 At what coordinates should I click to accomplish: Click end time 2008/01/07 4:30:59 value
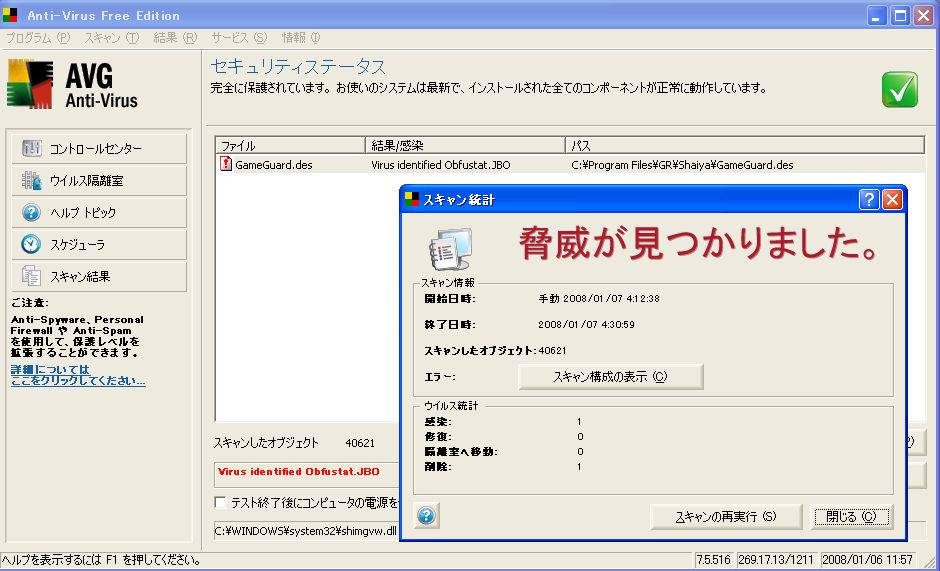click(586, 324)
